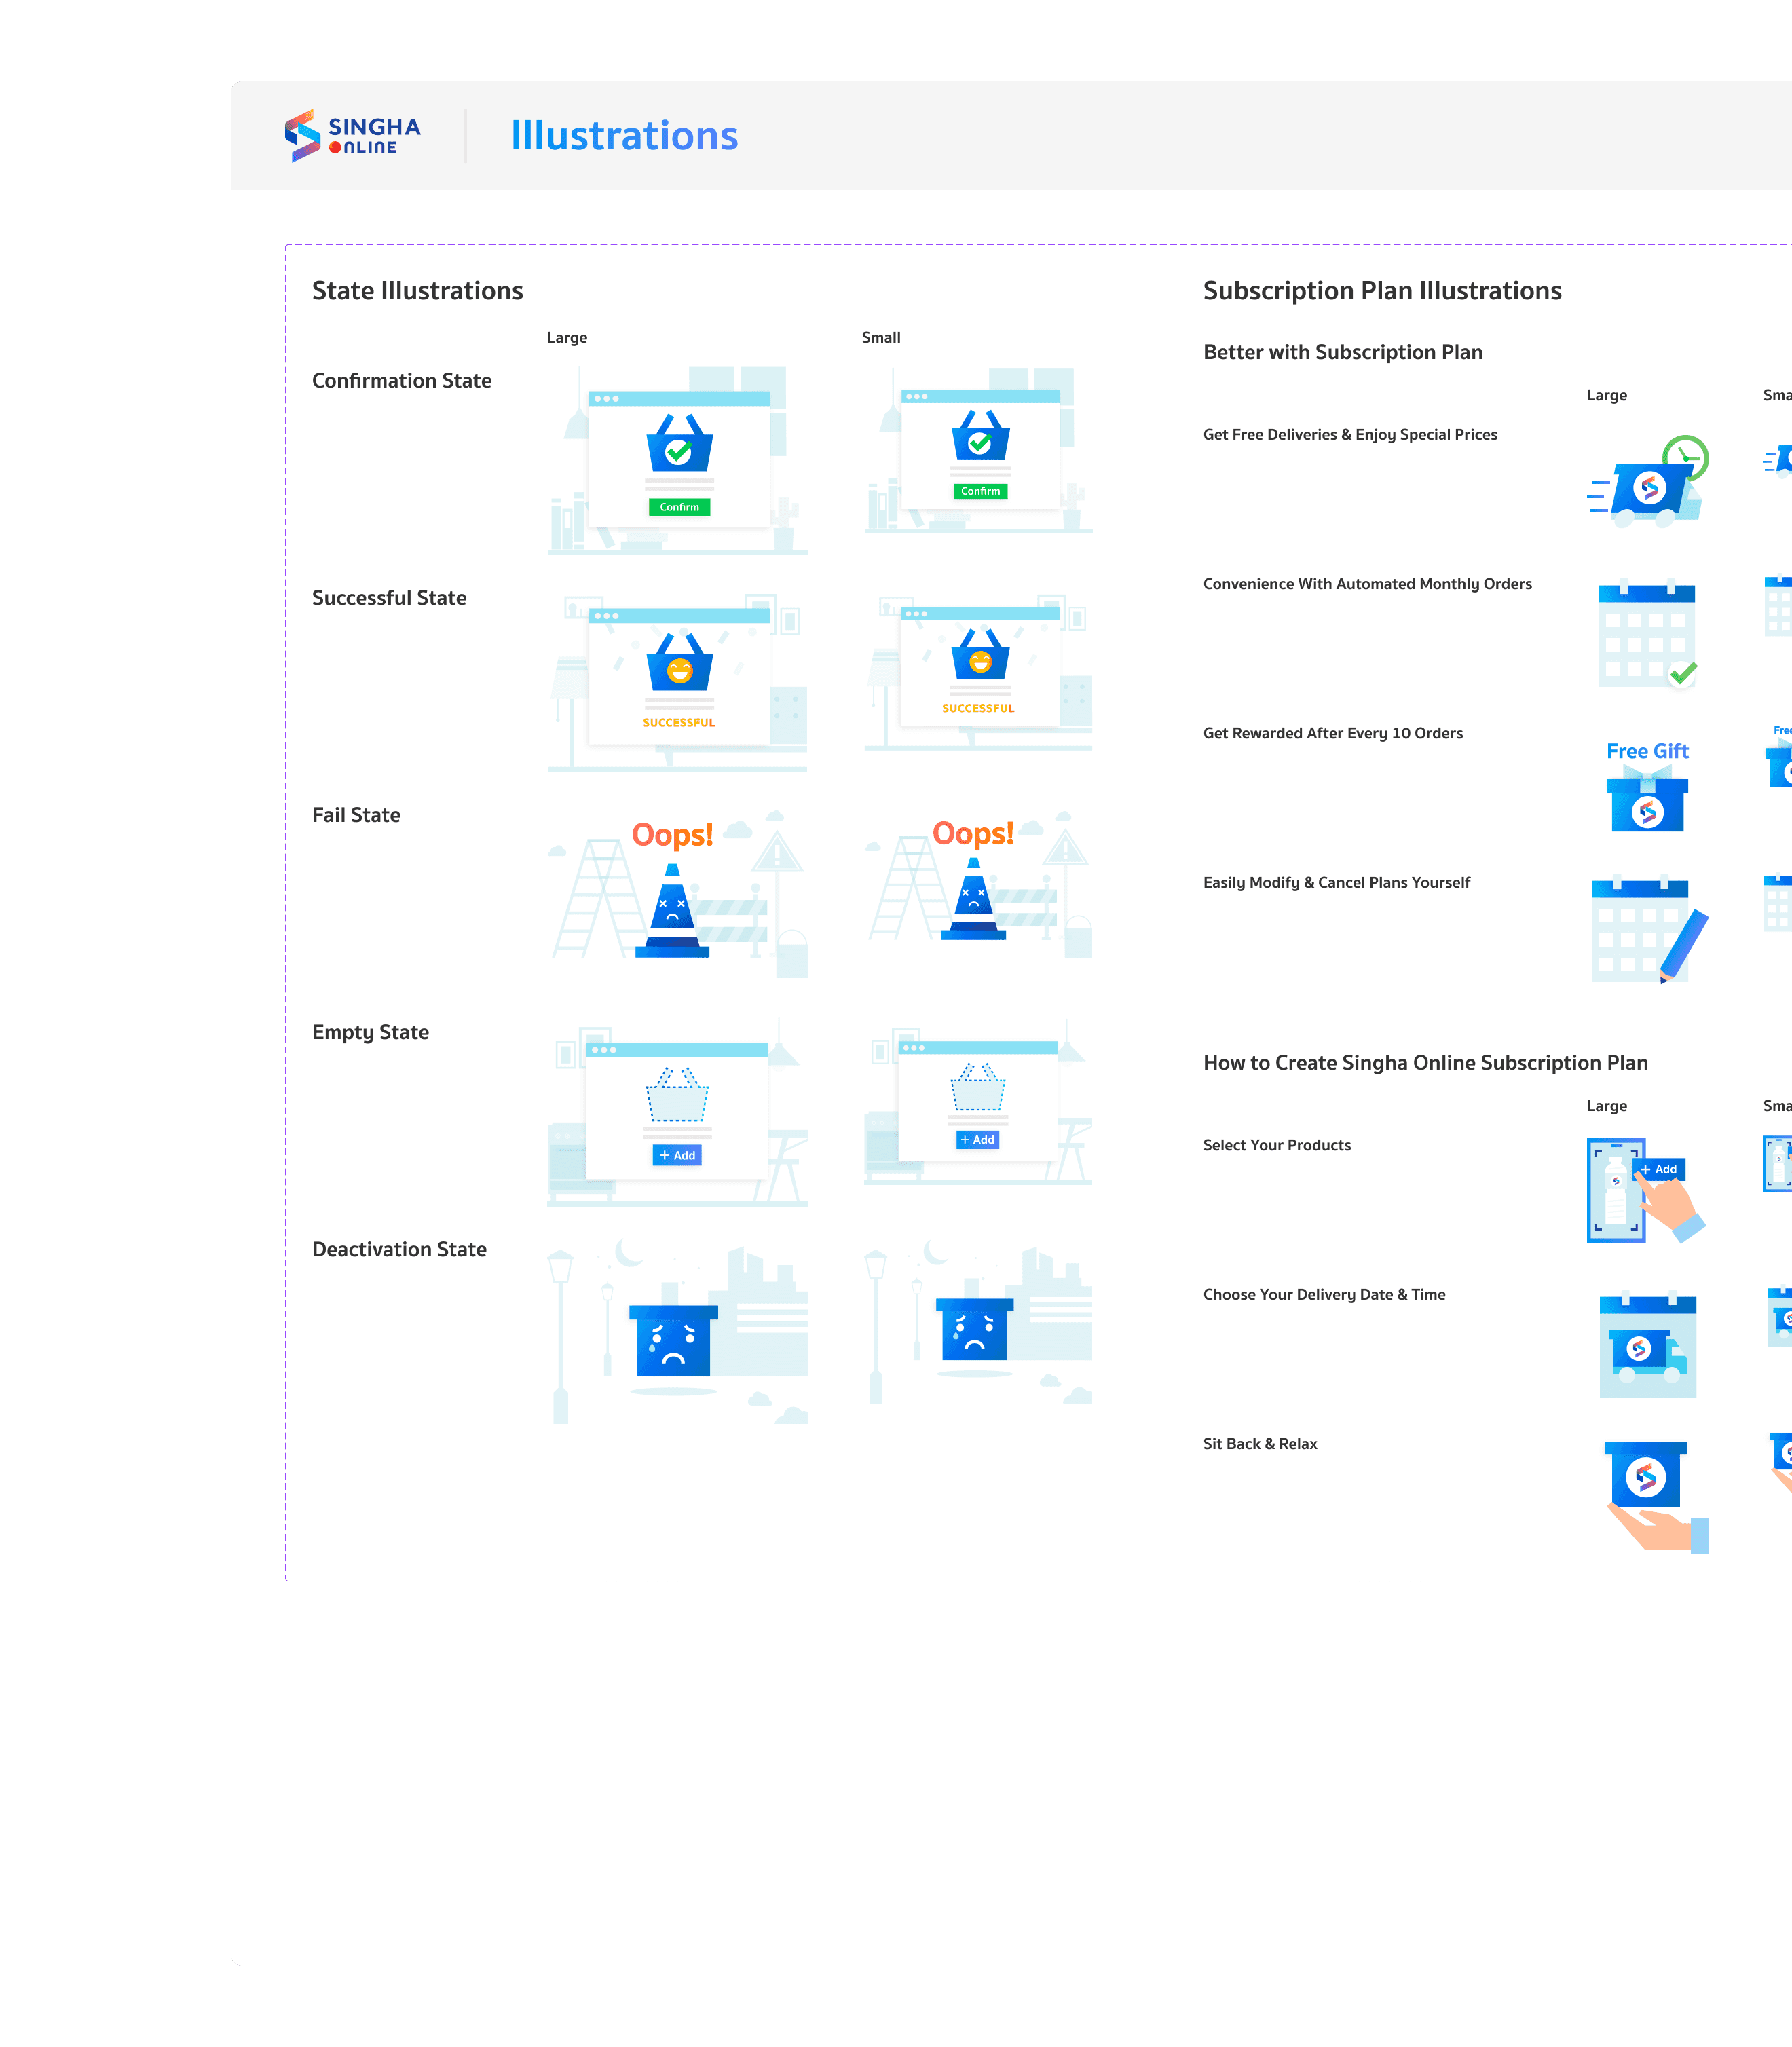
Task: Click the calendar with delivery truck illustration
Action: point(1647,1346)
